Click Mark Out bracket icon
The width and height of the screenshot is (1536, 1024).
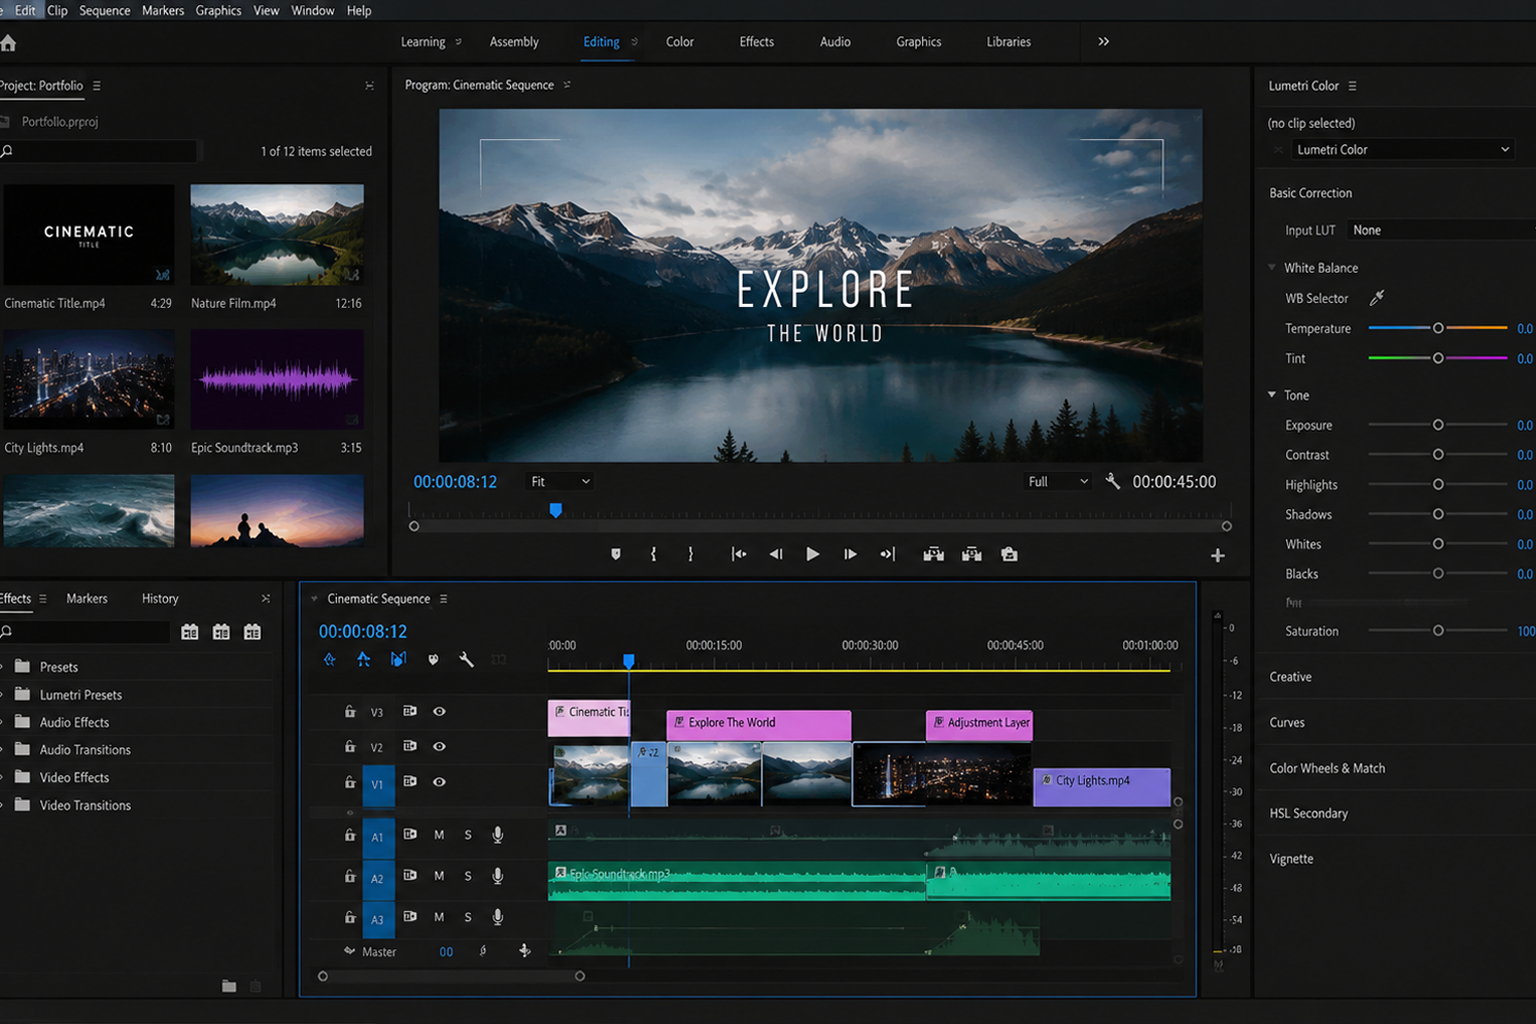[x=690, y=554]
